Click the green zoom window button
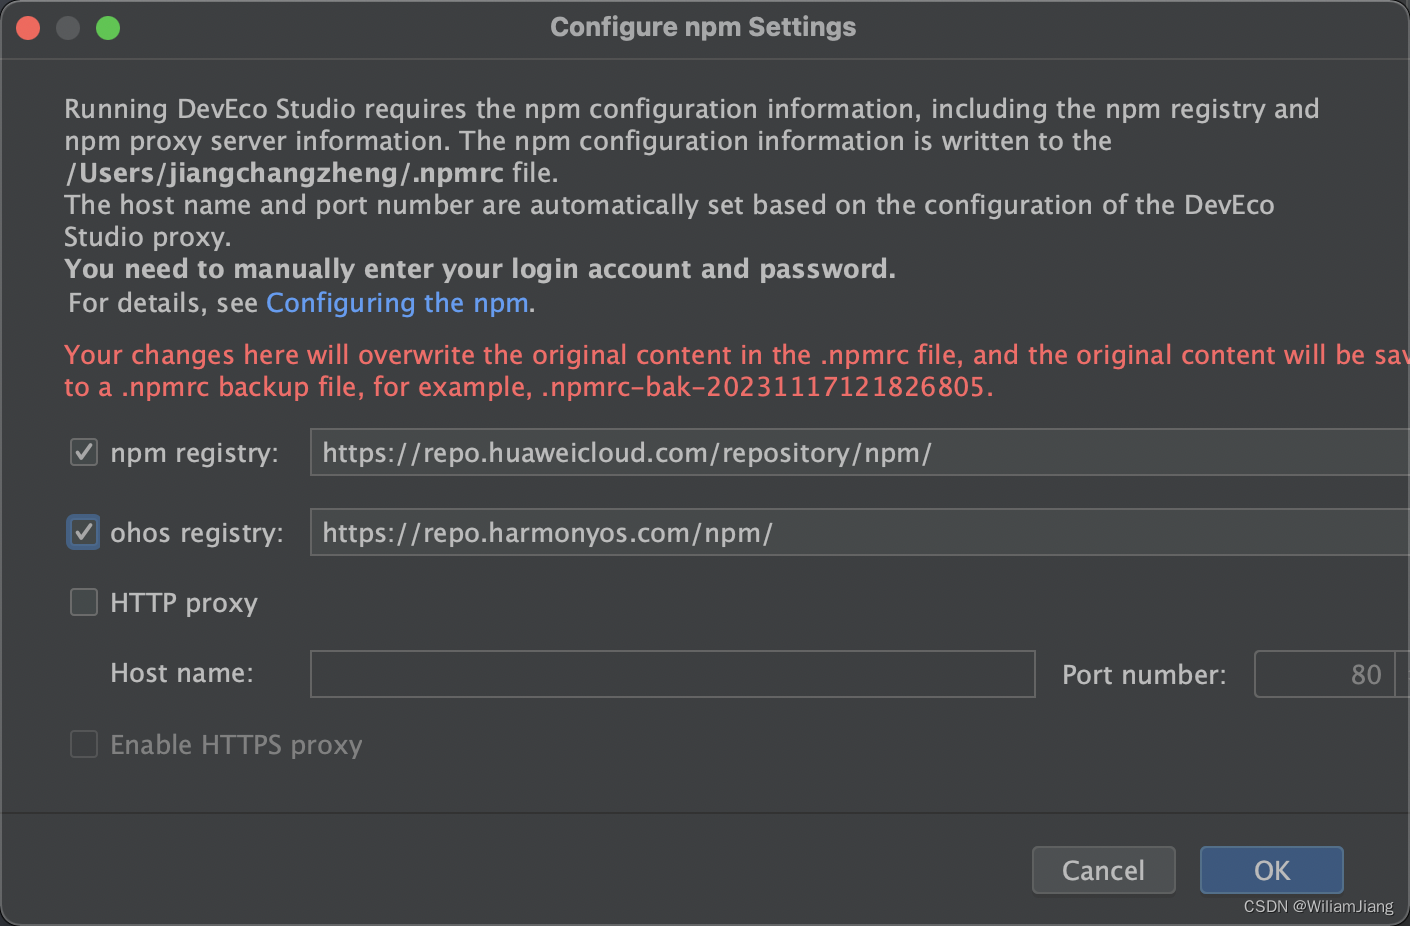The width and height of the screenshot is (1410, 926). [108, 28]
